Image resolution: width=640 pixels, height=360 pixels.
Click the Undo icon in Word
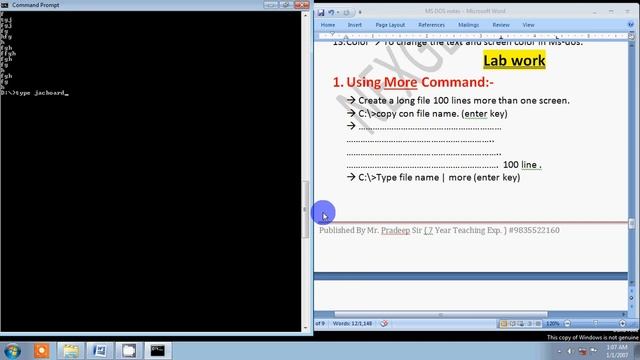331,13
